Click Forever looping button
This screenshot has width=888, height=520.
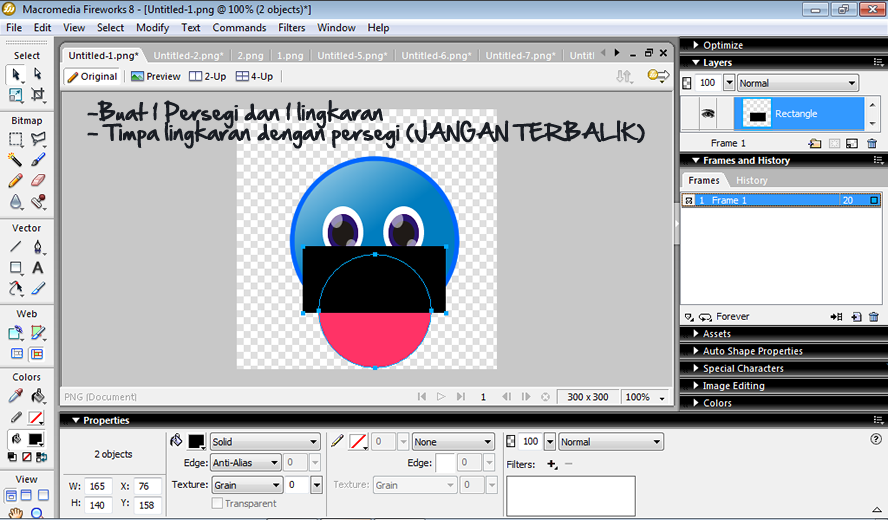tap(705, 317)
